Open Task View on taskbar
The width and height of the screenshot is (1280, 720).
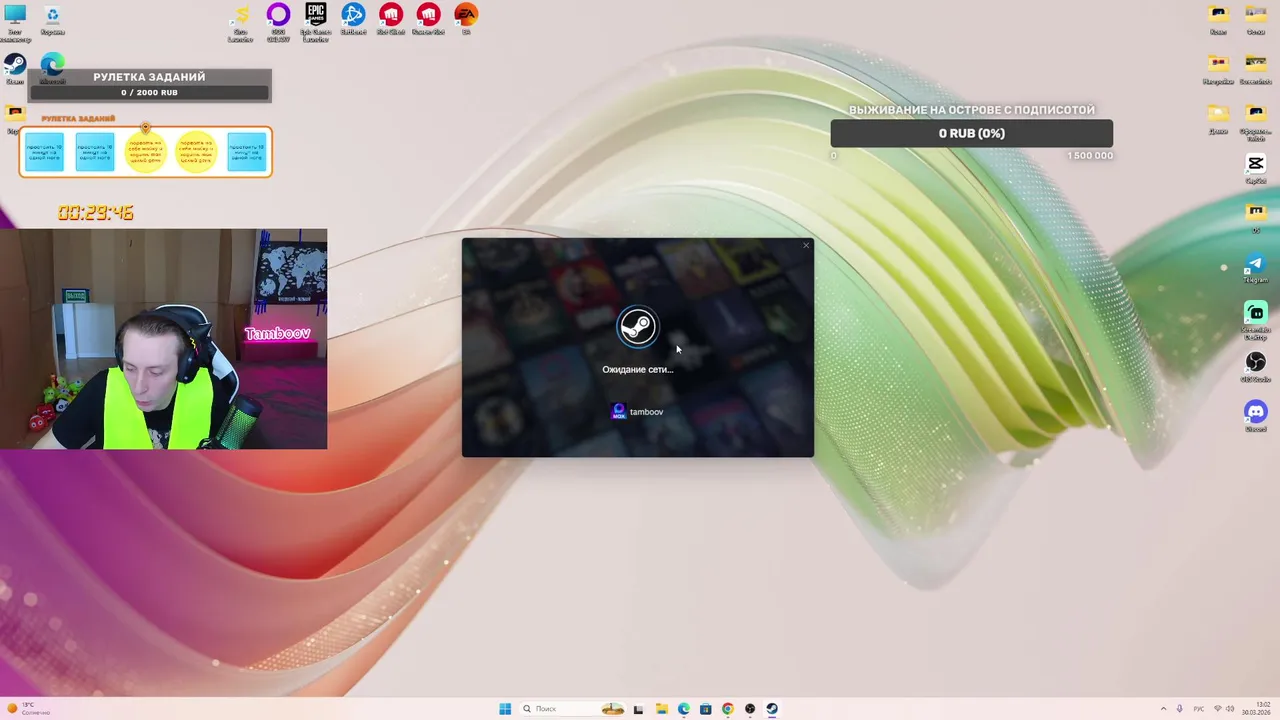click(639, 709)
